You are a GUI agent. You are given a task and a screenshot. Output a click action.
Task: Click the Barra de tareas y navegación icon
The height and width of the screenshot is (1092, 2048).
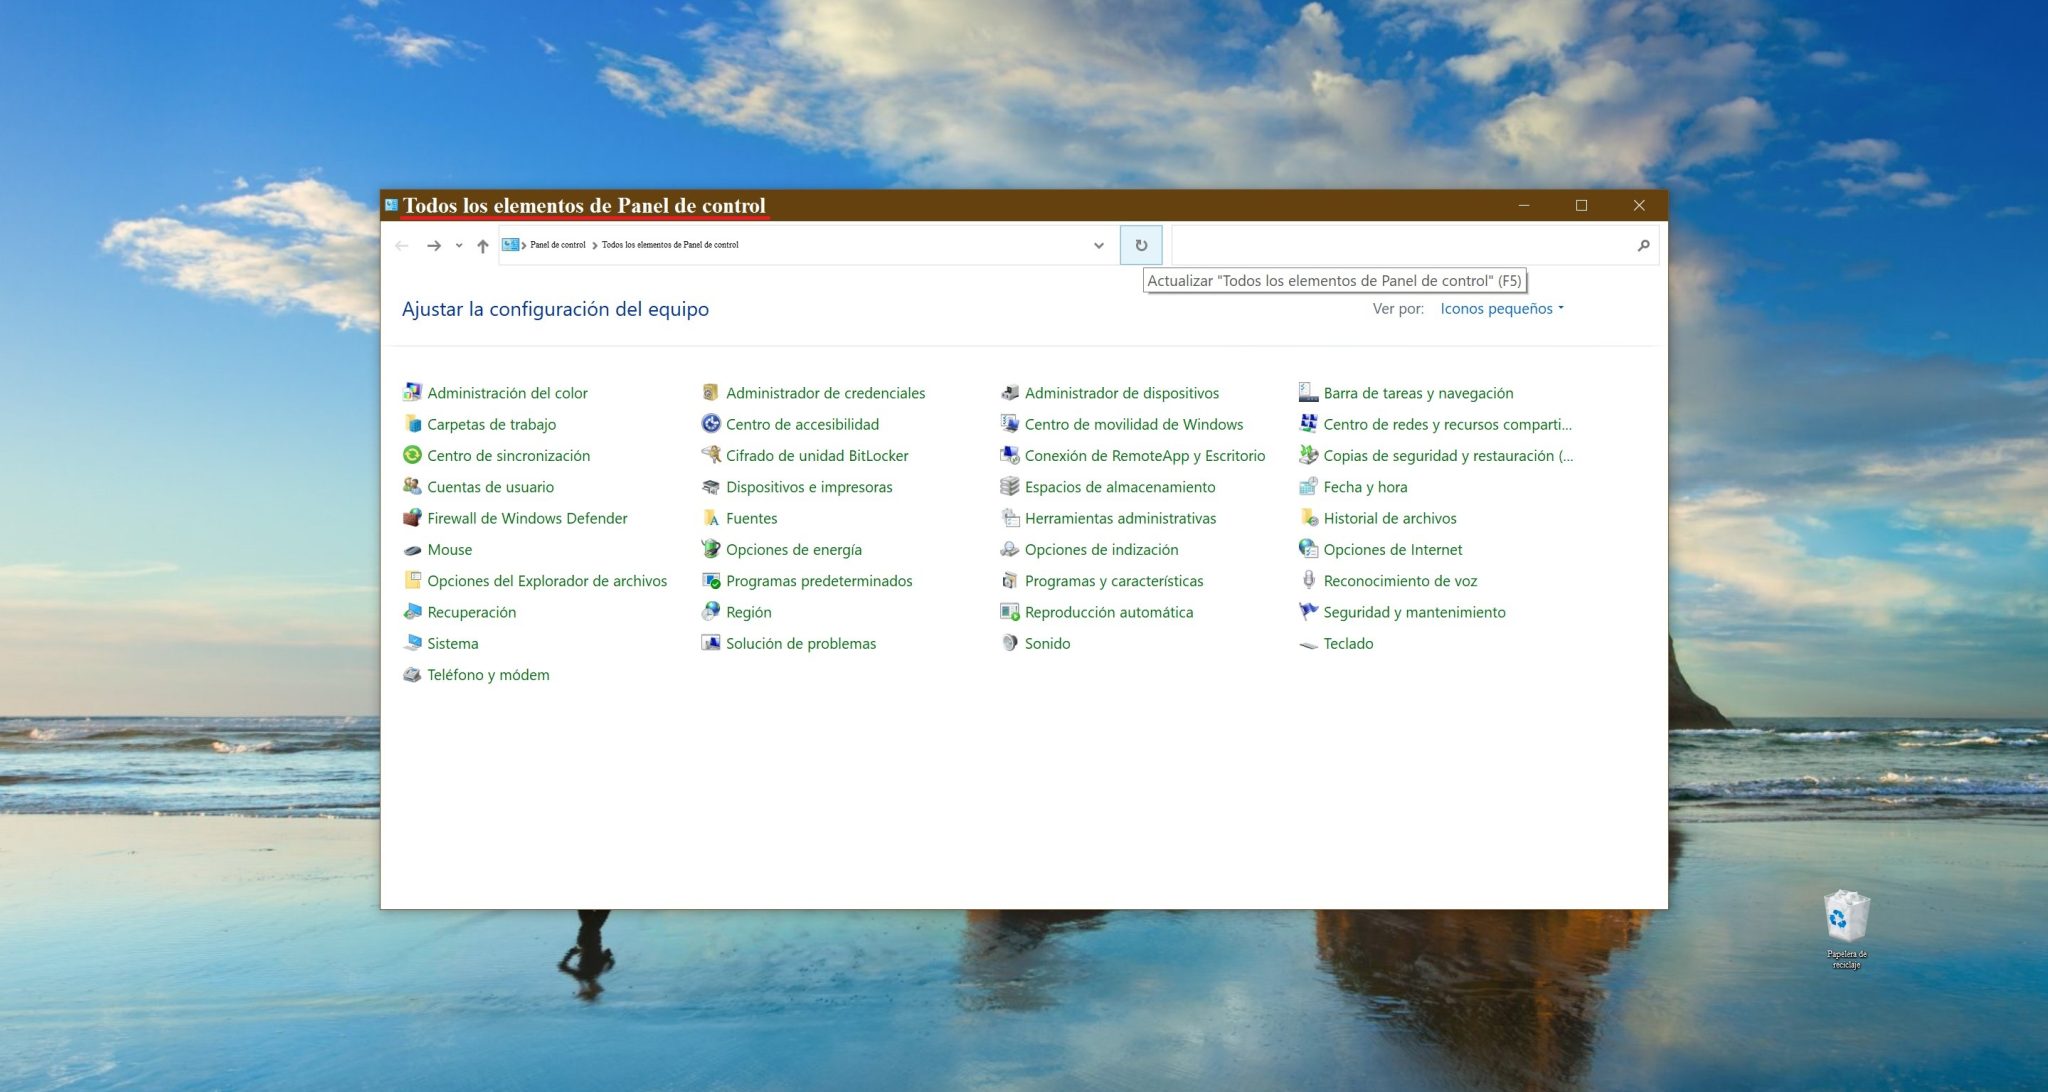tap(1308, 392)
